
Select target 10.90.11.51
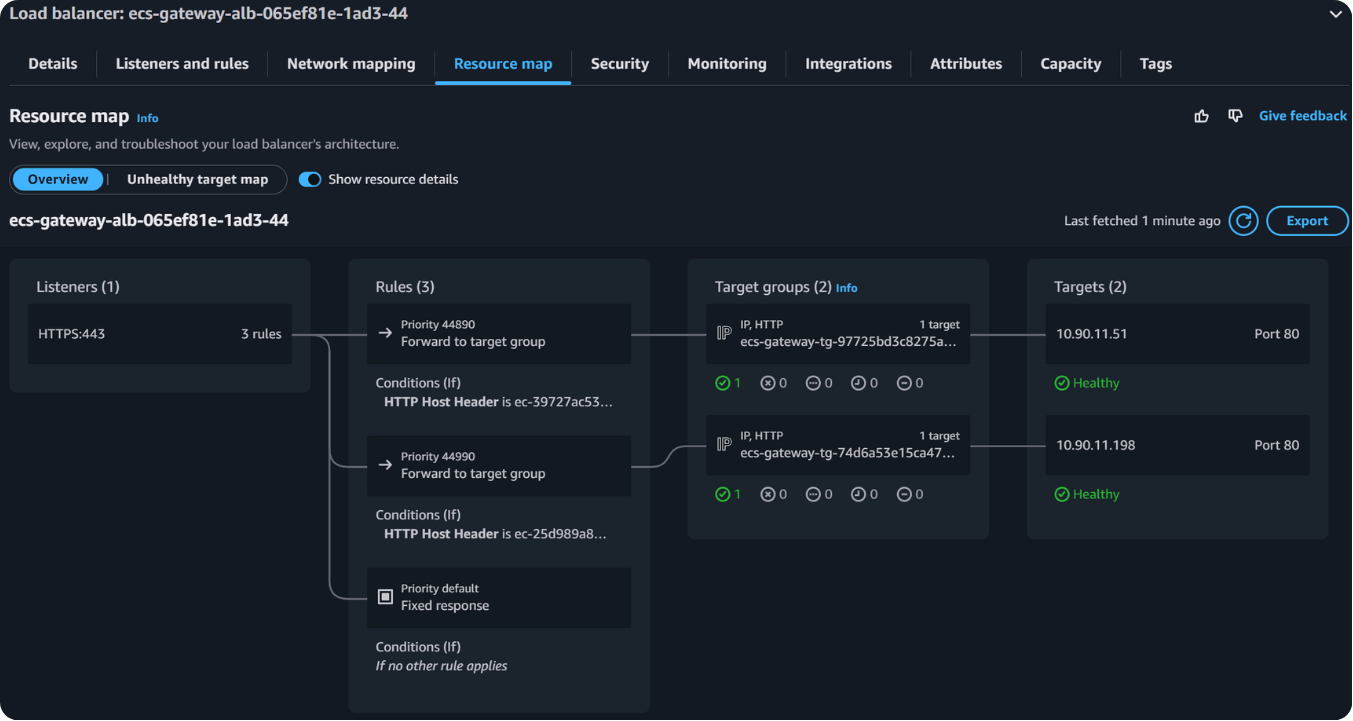coord(1178,334)
